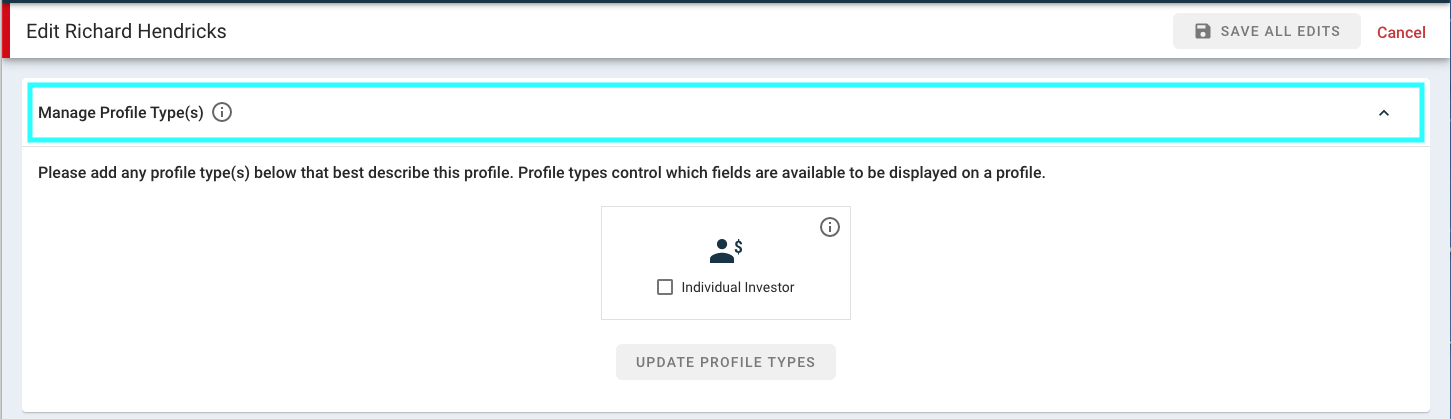The image size is (1451, 419).
Task: Check the Individual Investor checkbox
Action: click(665, 288)
